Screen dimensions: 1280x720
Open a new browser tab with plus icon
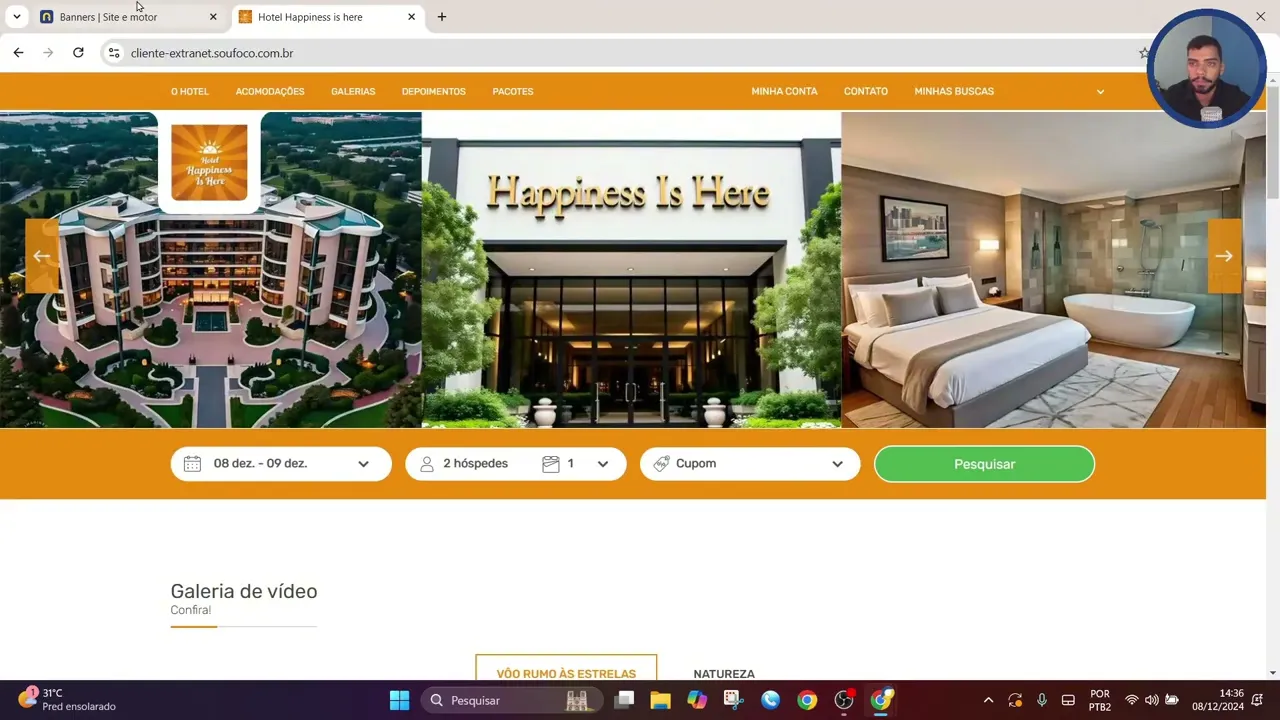[442, 17]
